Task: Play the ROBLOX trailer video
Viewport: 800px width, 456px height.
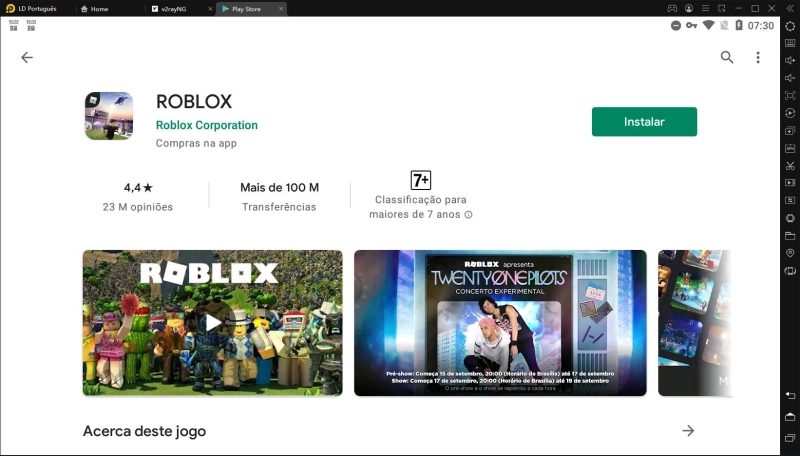Action: coord(212,322)
